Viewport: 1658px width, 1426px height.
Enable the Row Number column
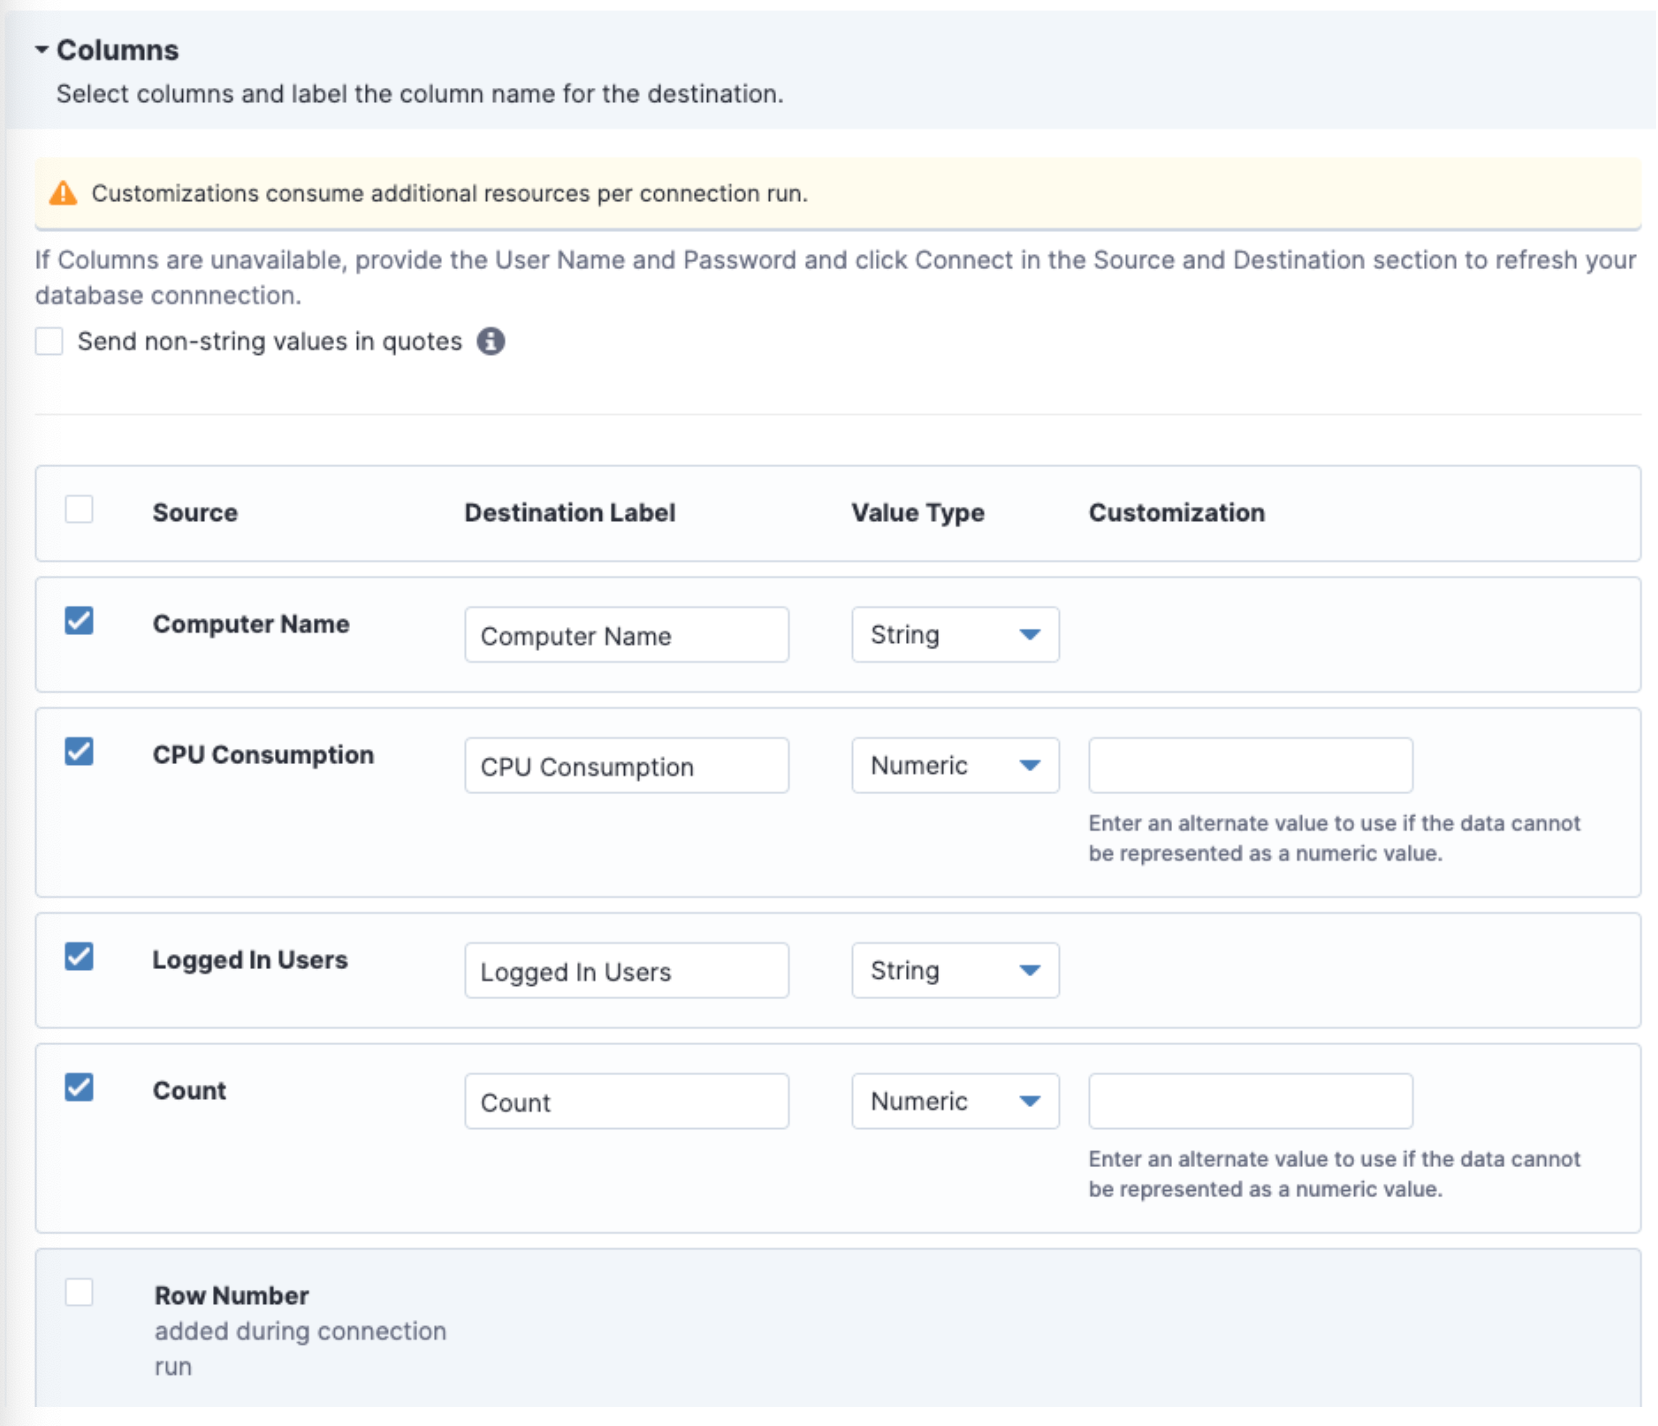point(79,1292)
